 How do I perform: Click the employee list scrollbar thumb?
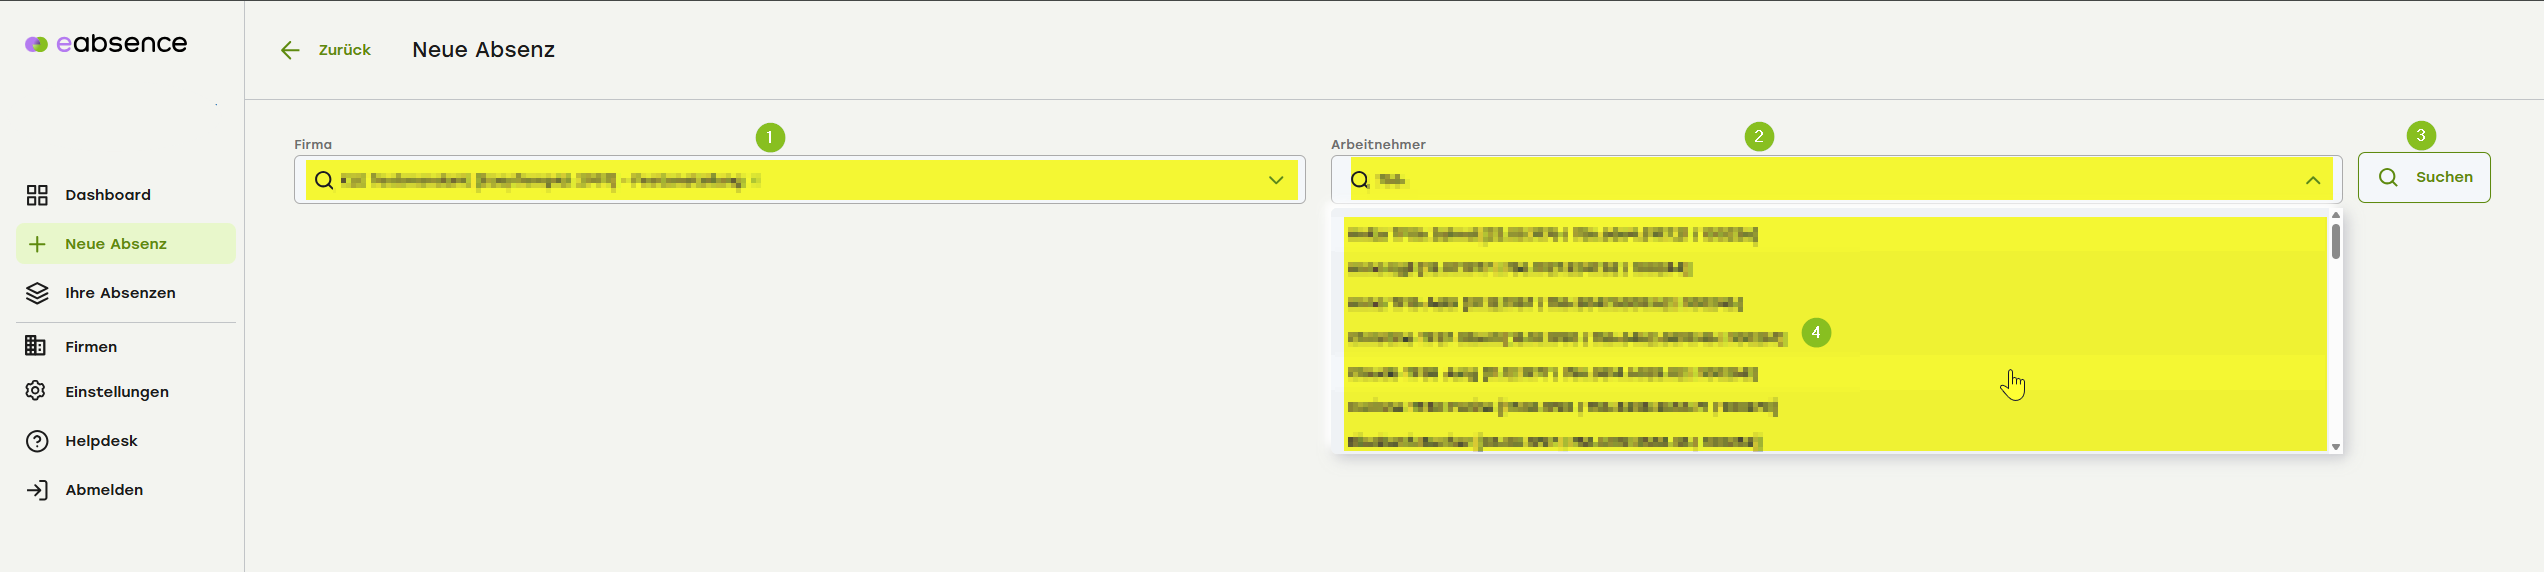click(2336, 241)
